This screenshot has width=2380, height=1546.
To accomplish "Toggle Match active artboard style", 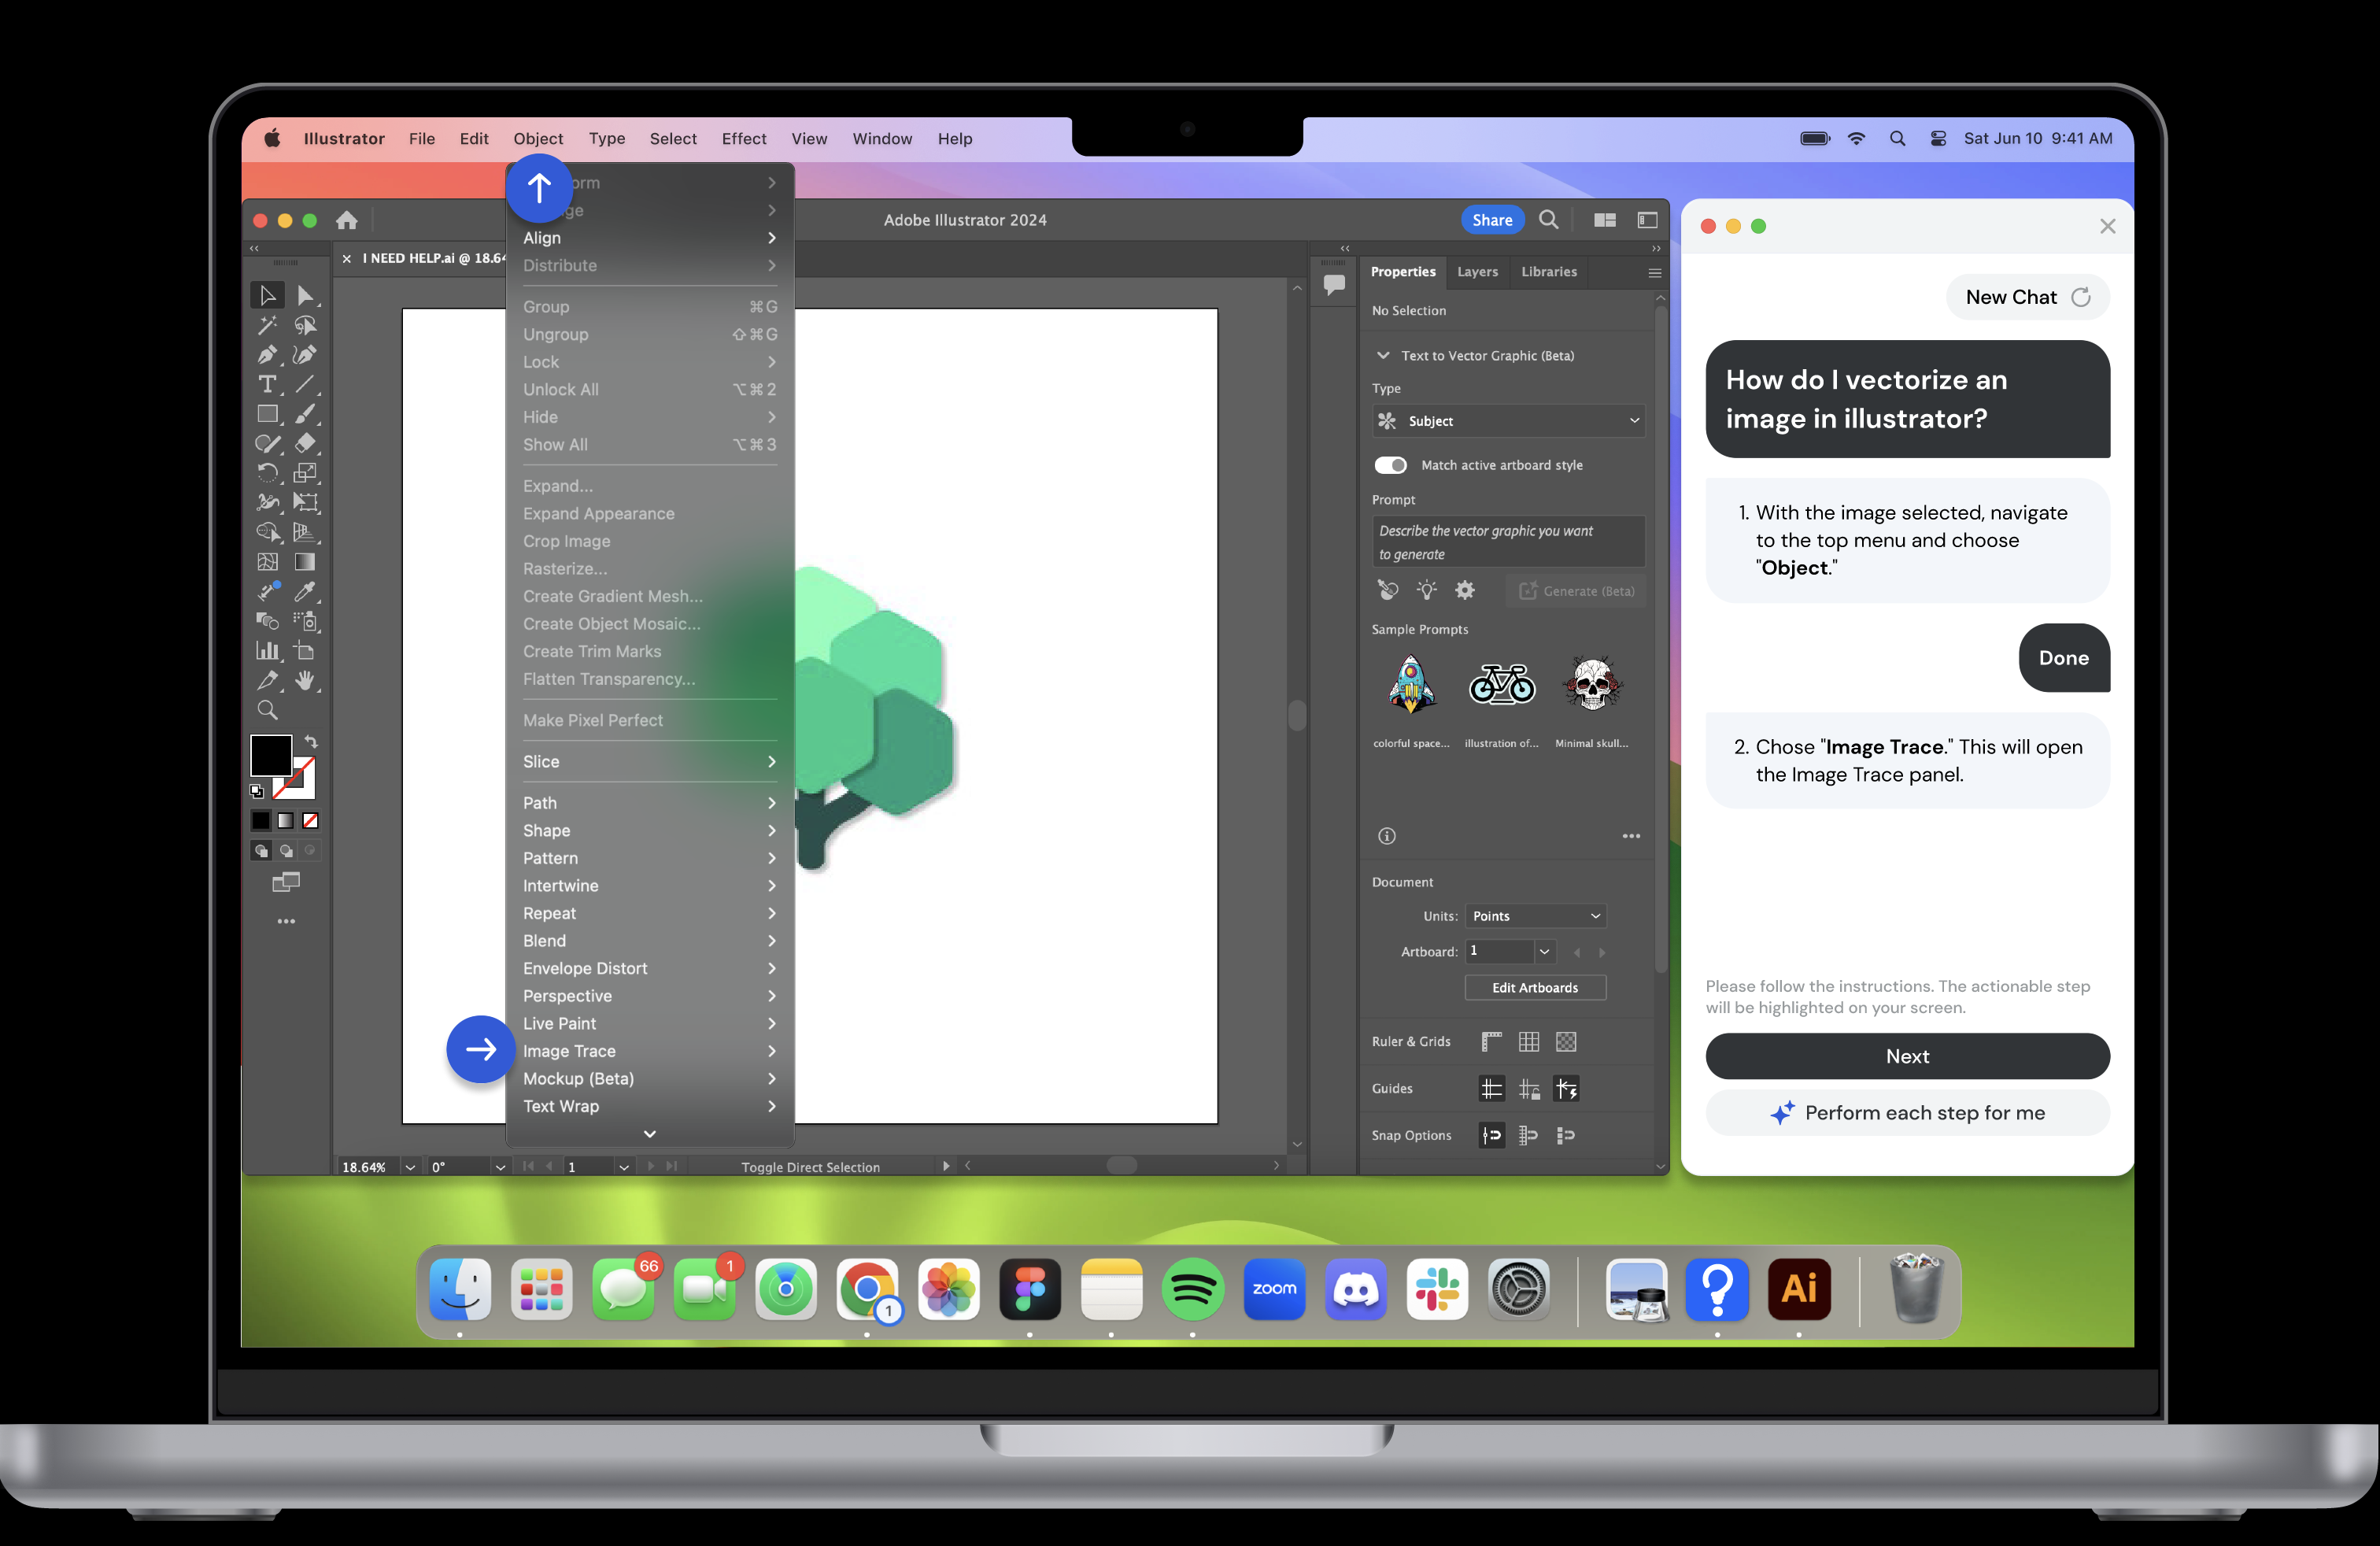I will [1390, 465].
